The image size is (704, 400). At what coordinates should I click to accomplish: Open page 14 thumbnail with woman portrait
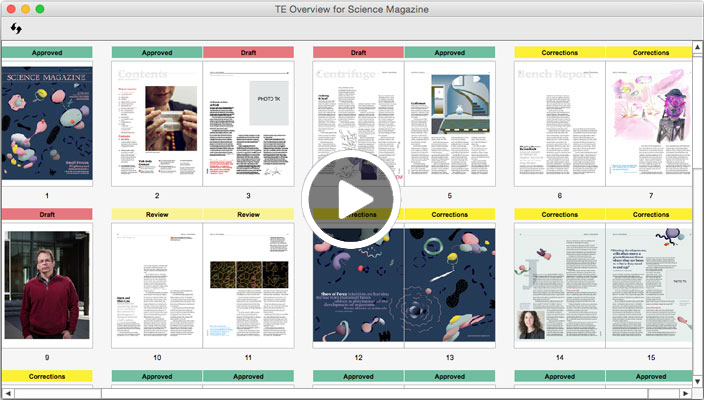pyautogui.click(x=559, y=286)
